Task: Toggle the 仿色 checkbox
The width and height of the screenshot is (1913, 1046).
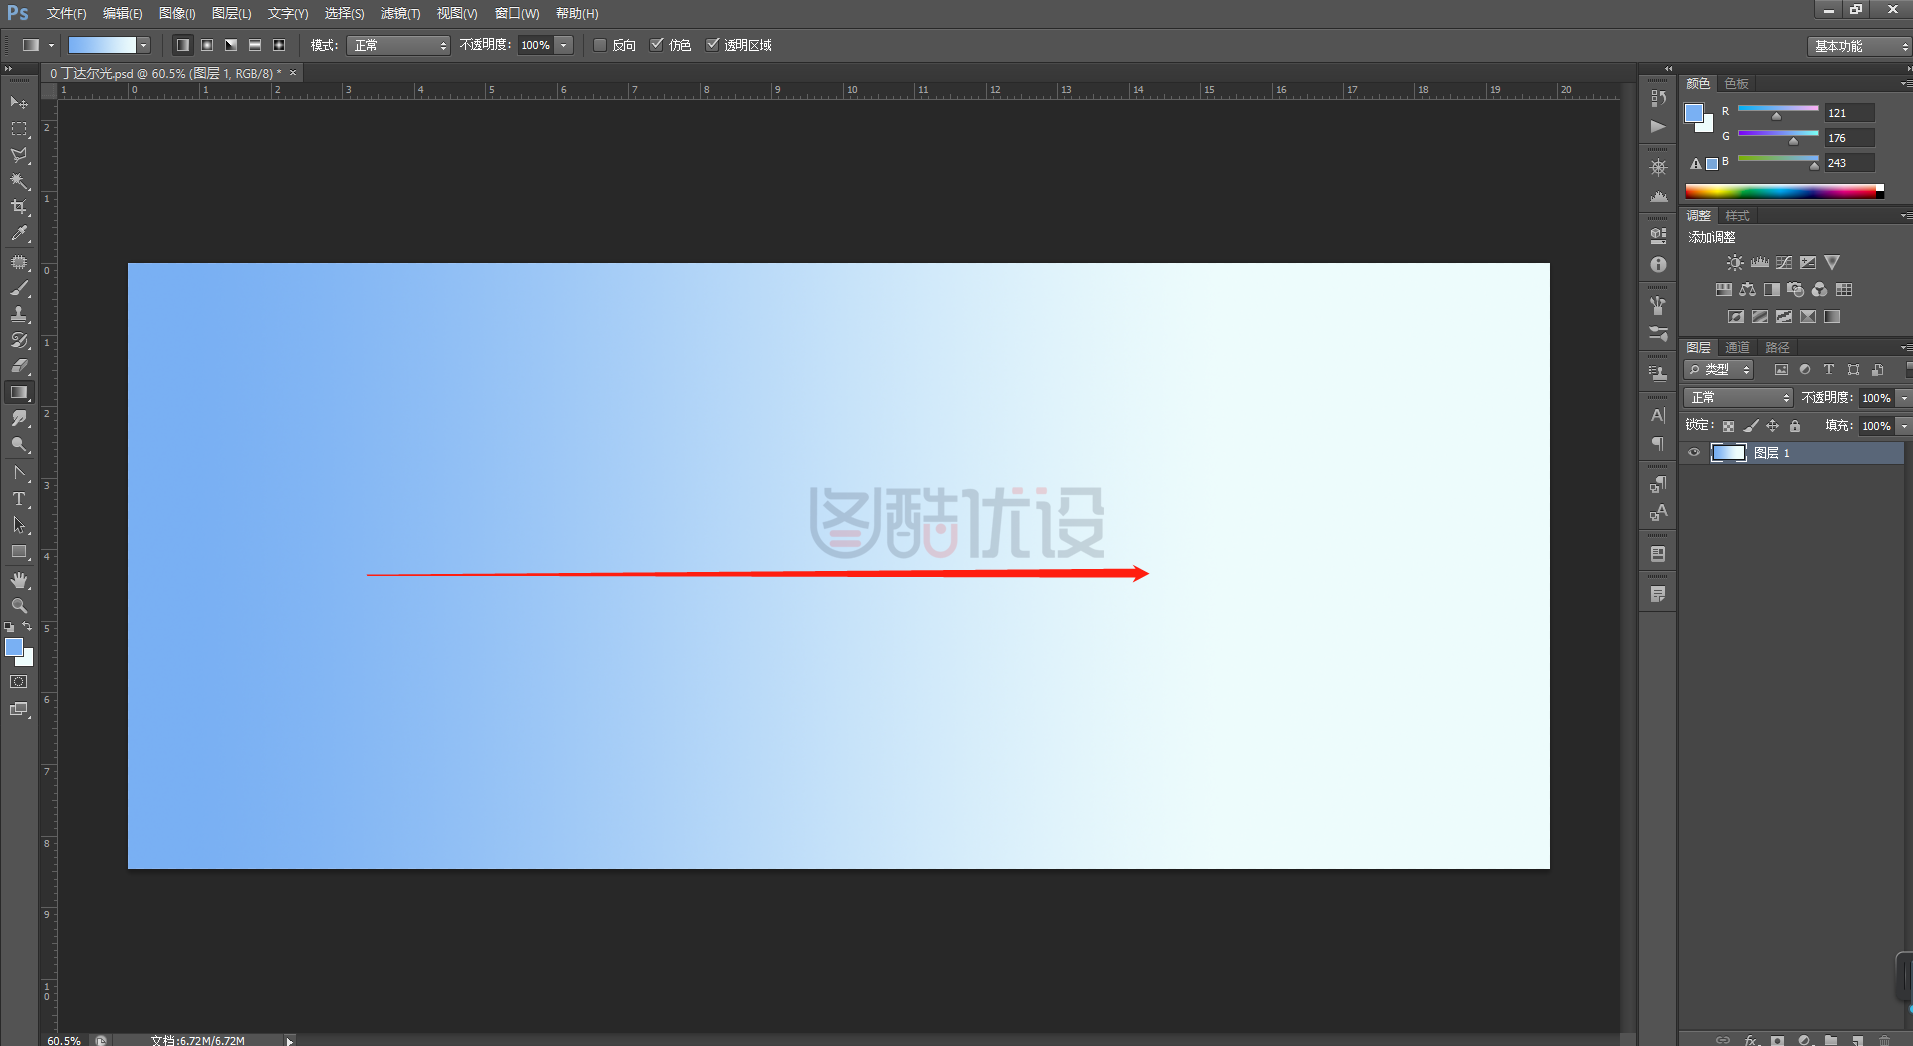Action: (657, 45)
